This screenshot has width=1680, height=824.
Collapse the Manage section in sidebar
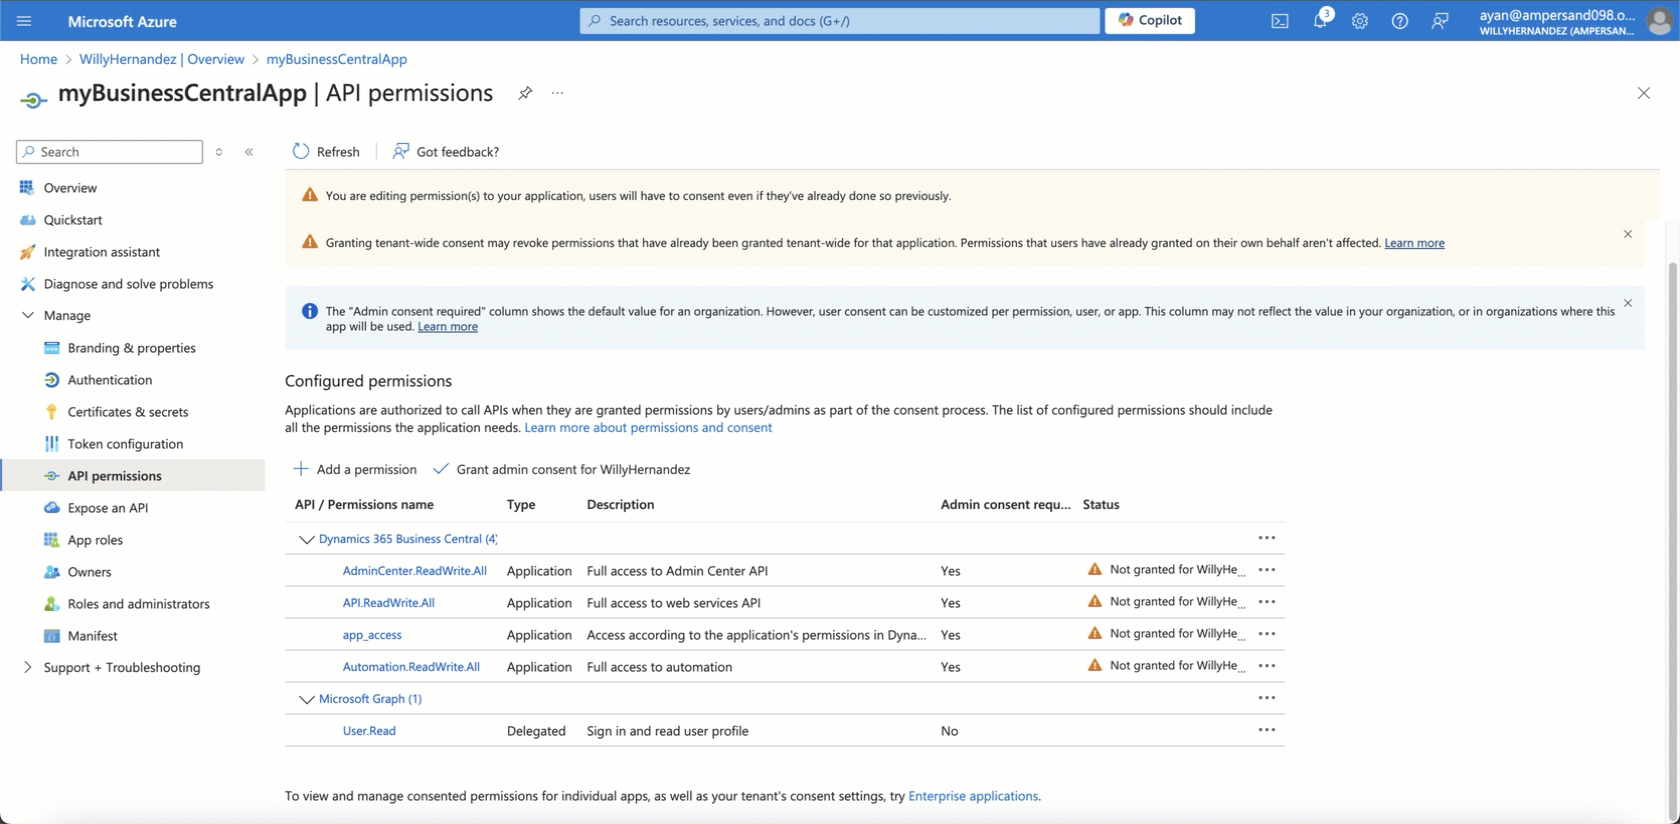[x=27, y=316]
